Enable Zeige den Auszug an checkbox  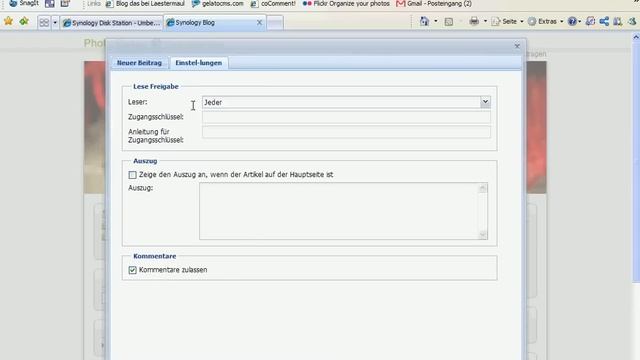(x=132, y=175)
